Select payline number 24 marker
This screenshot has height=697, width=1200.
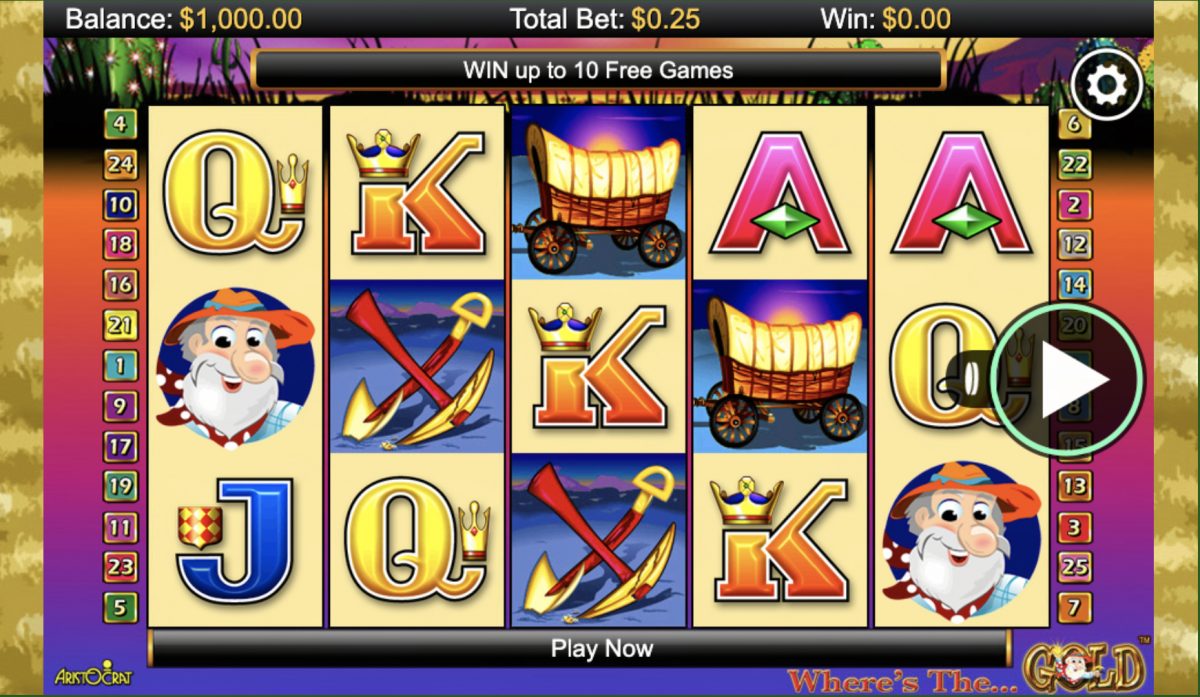tap(120, 165)
